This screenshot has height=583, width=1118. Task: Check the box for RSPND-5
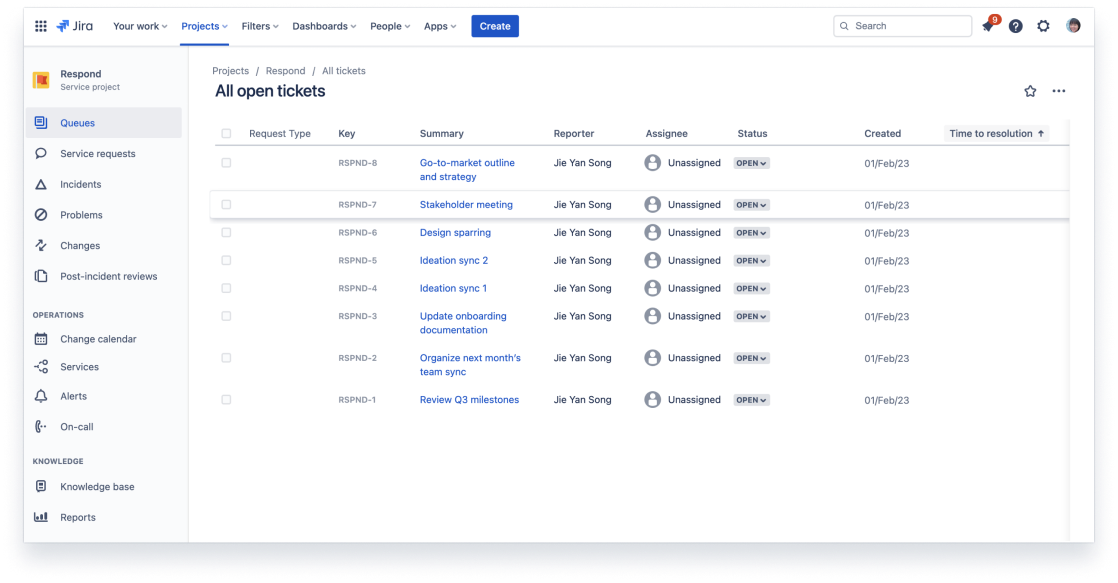(226, 260)
